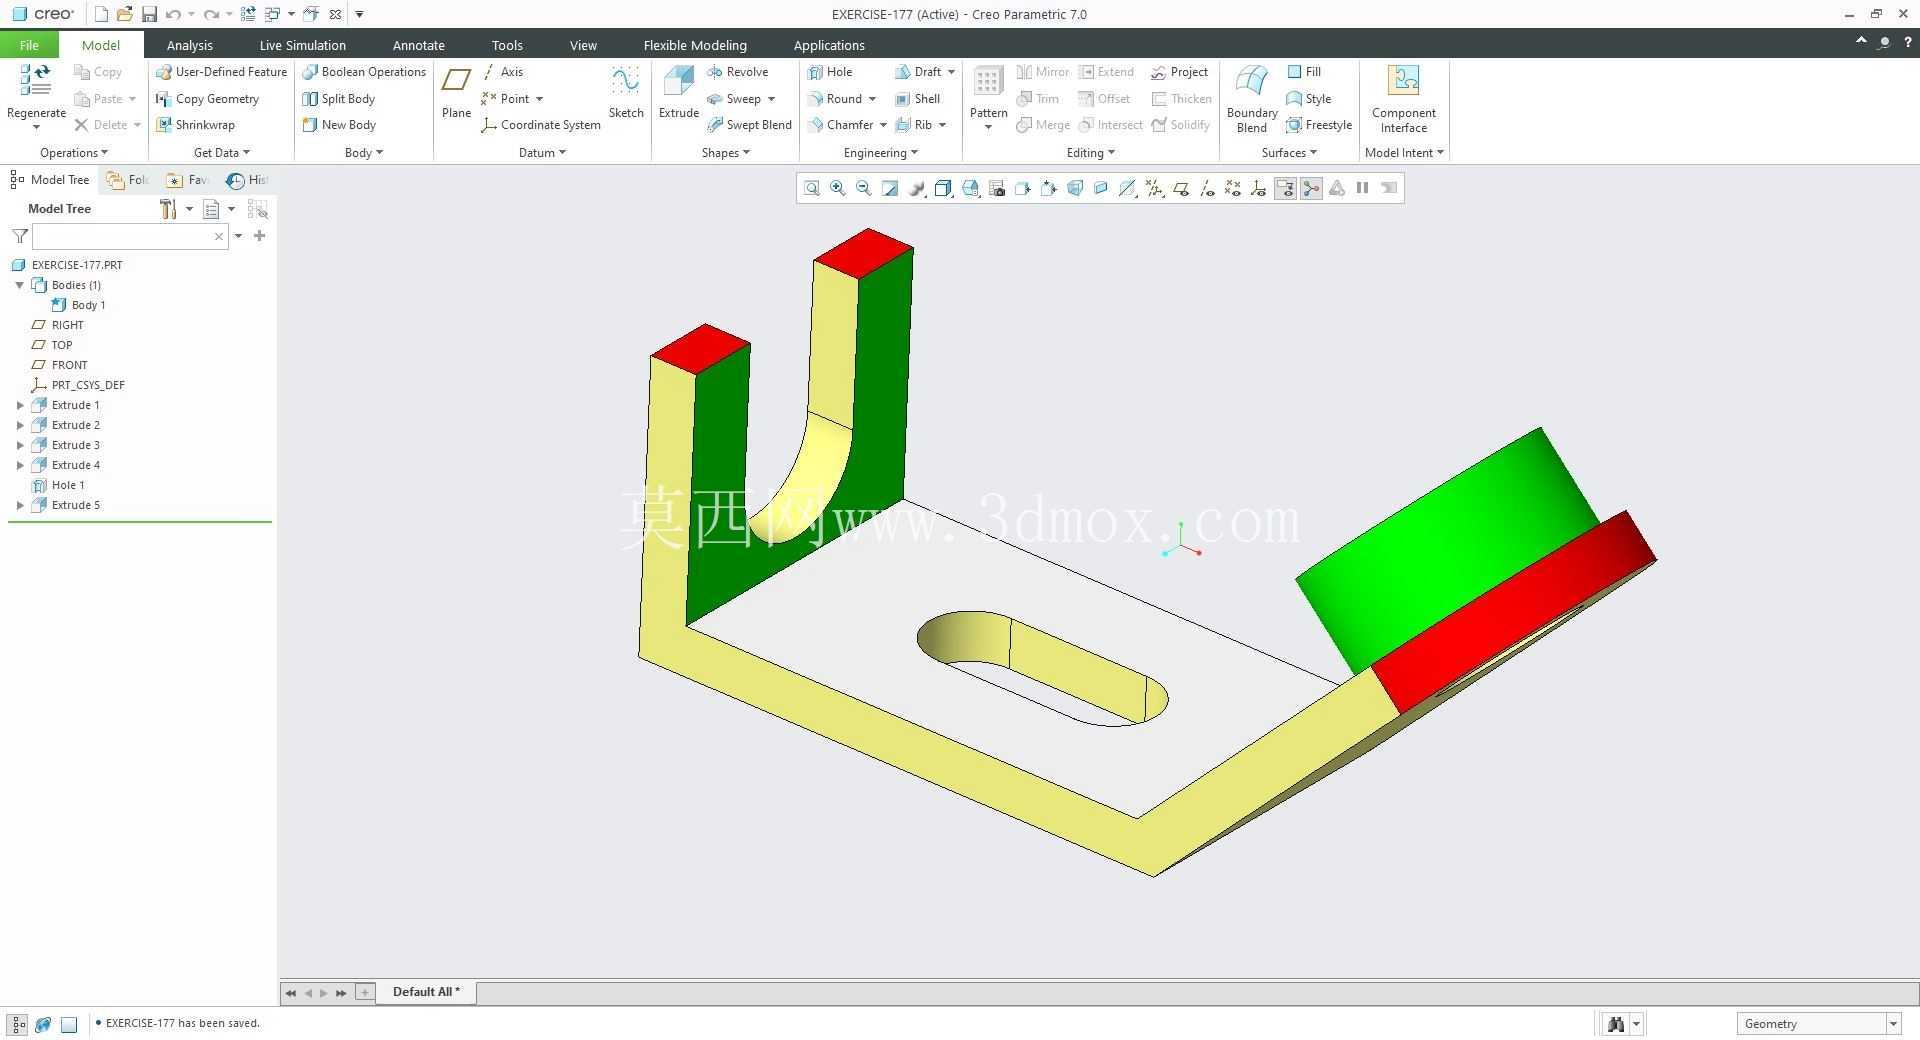Expand the Extrude 5 feature
The image size is (1920, 1040).
click(20, 505)
